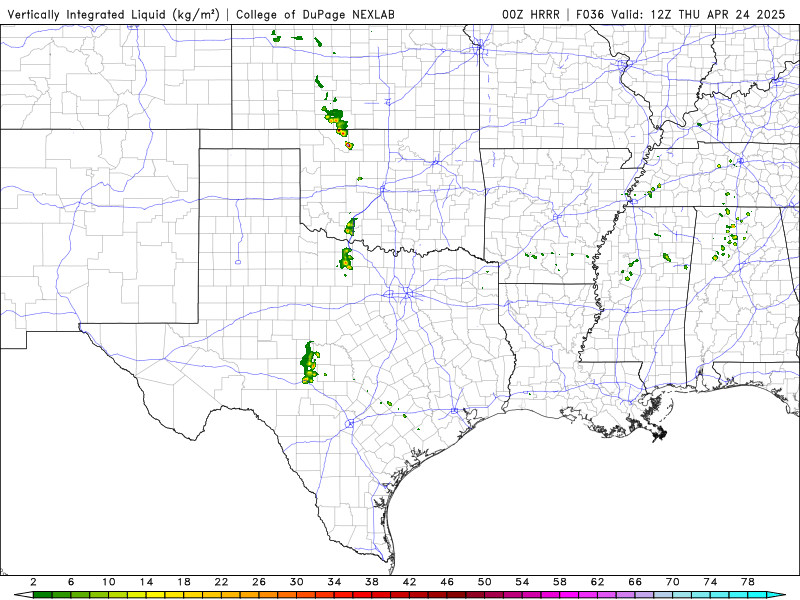Click the legend value '10'
The image size is (800, 600).
click(109, 582)
